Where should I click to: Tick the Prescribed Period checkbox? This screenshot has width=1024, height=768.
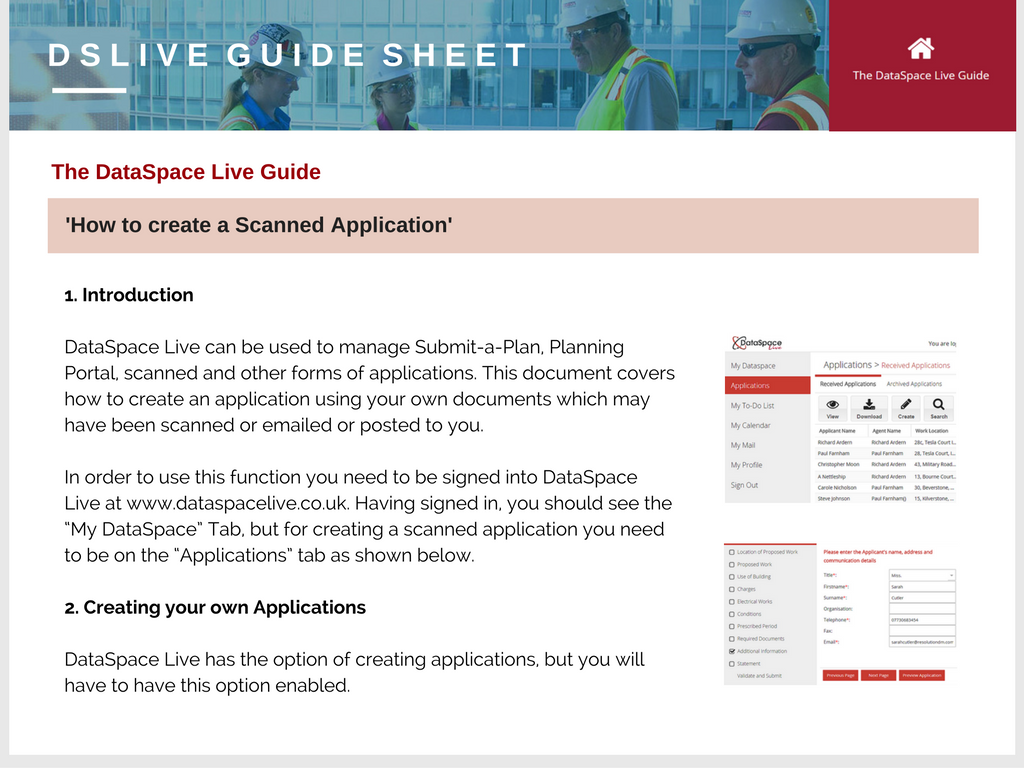[731, 626]
